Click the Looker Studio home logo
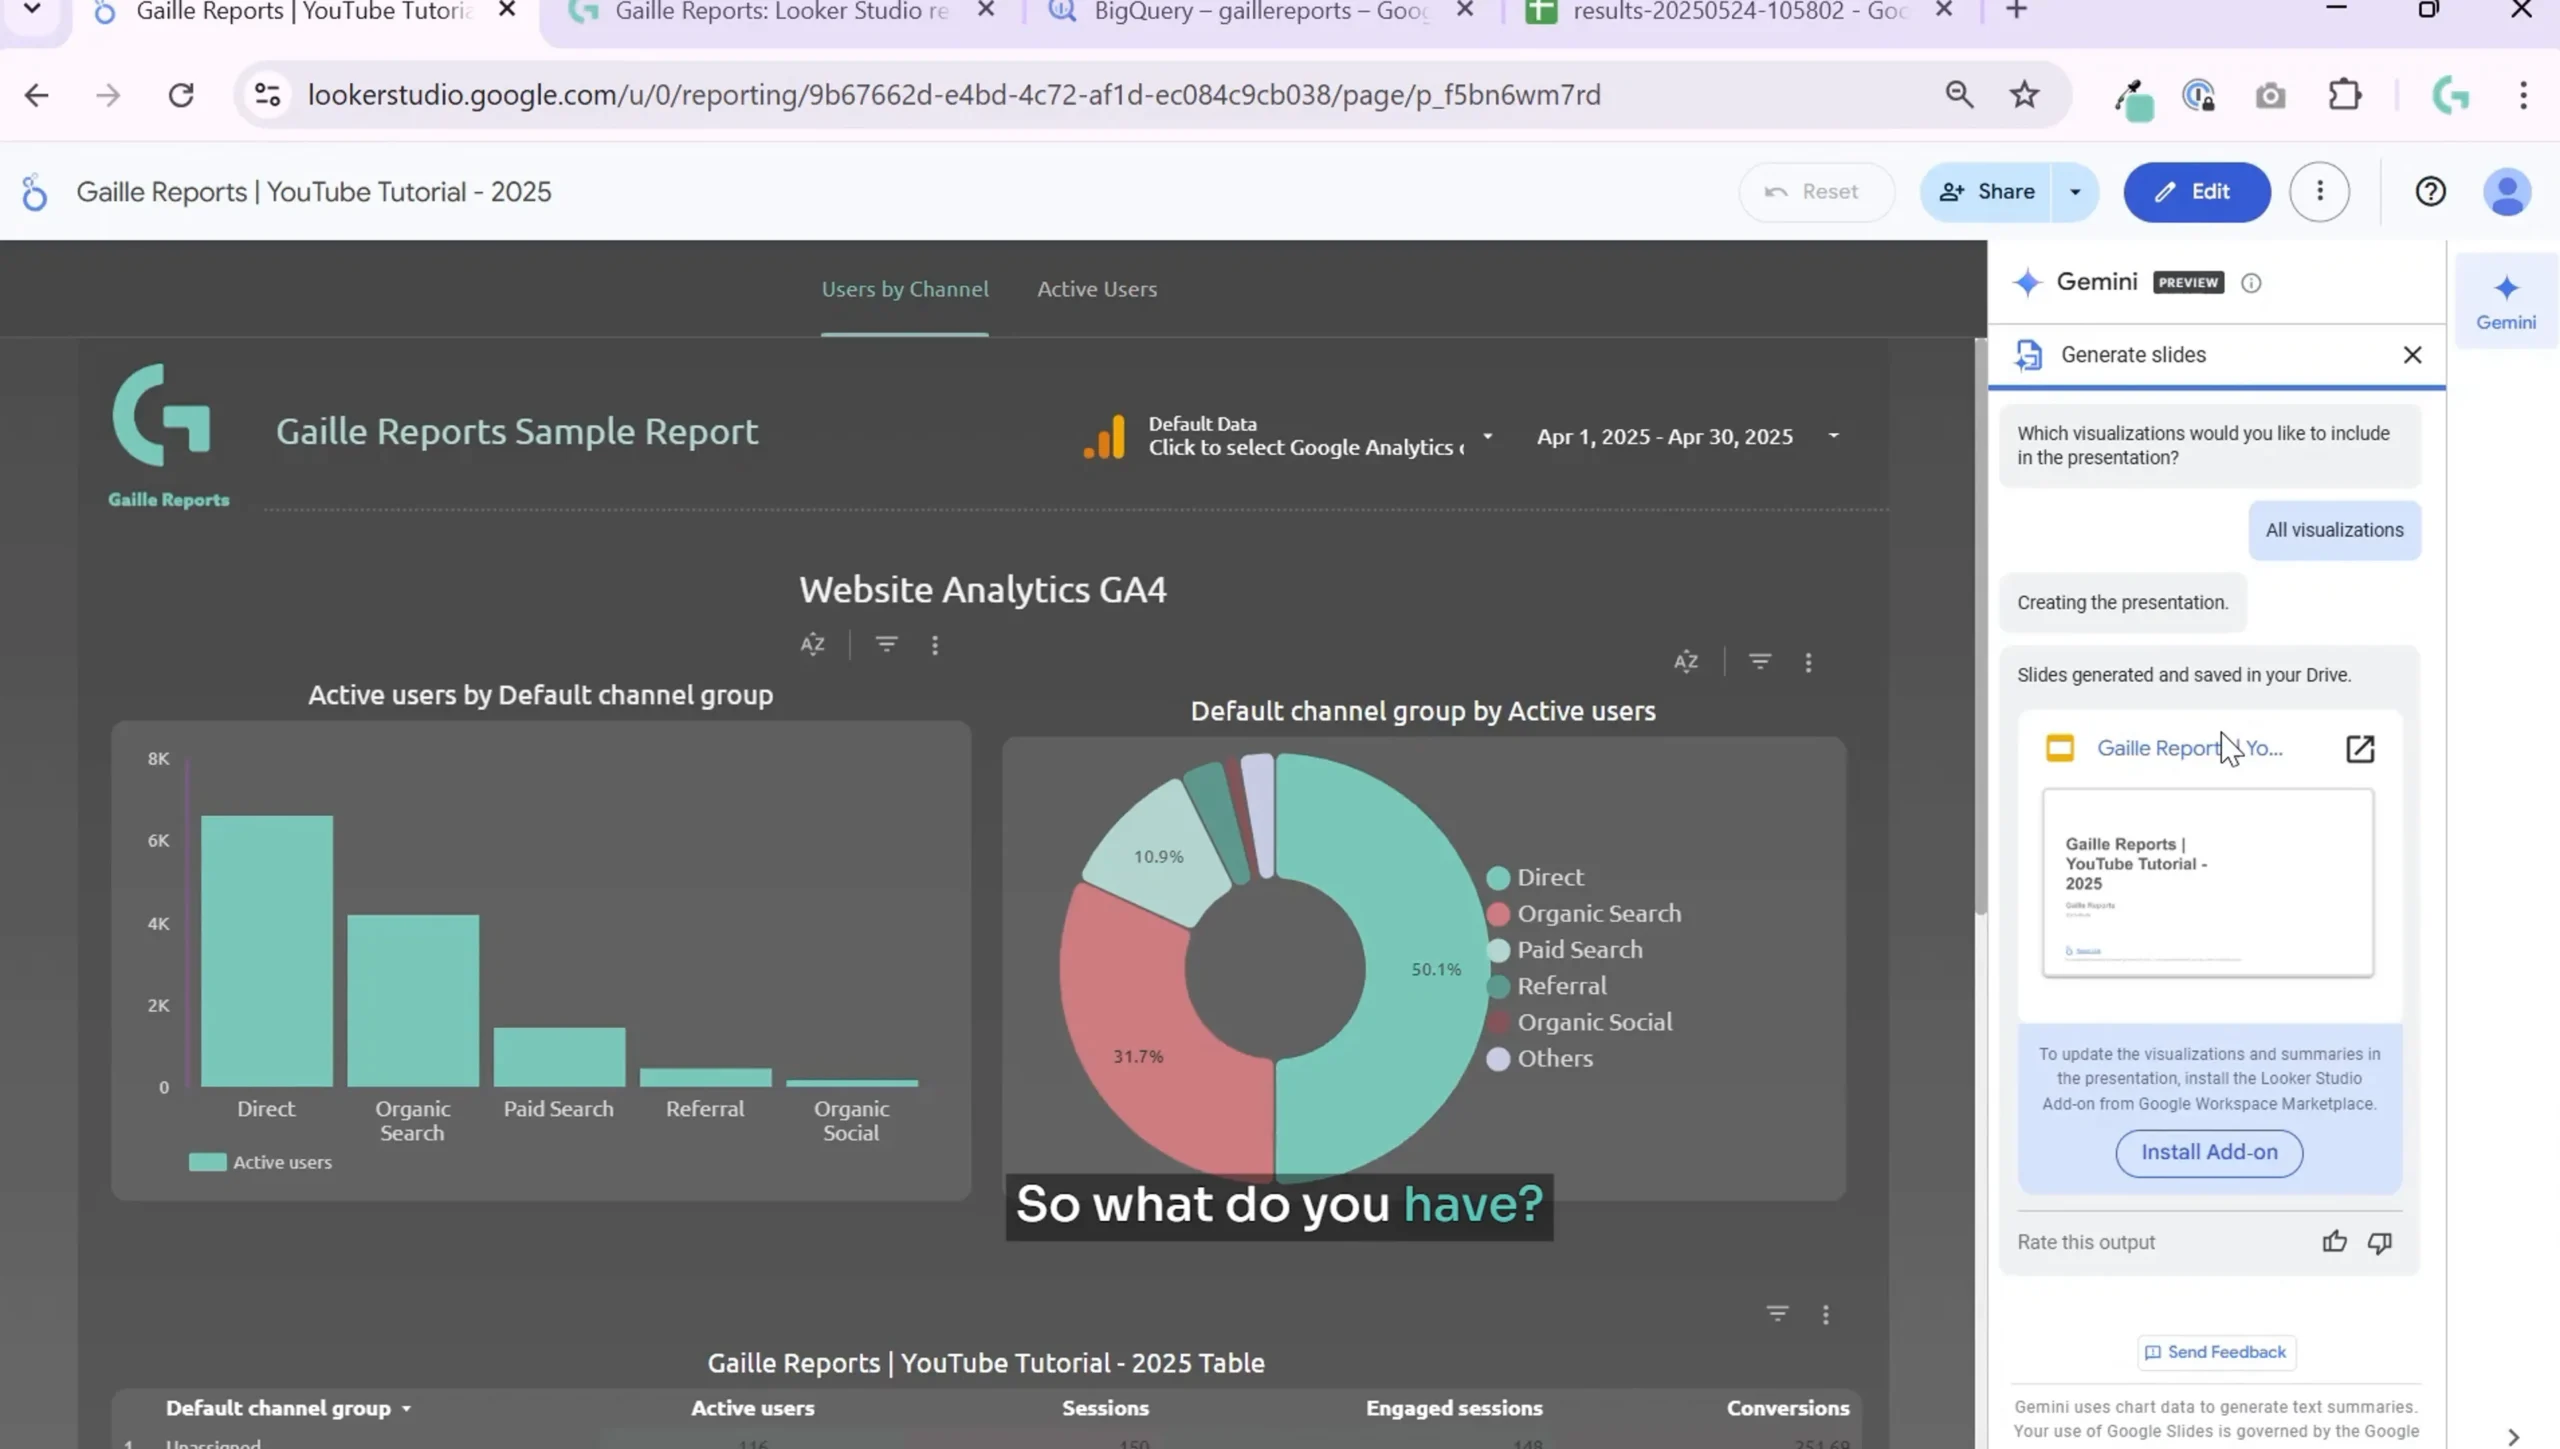The width and height of the screenshot is (2560, 1449). (34, 192)
